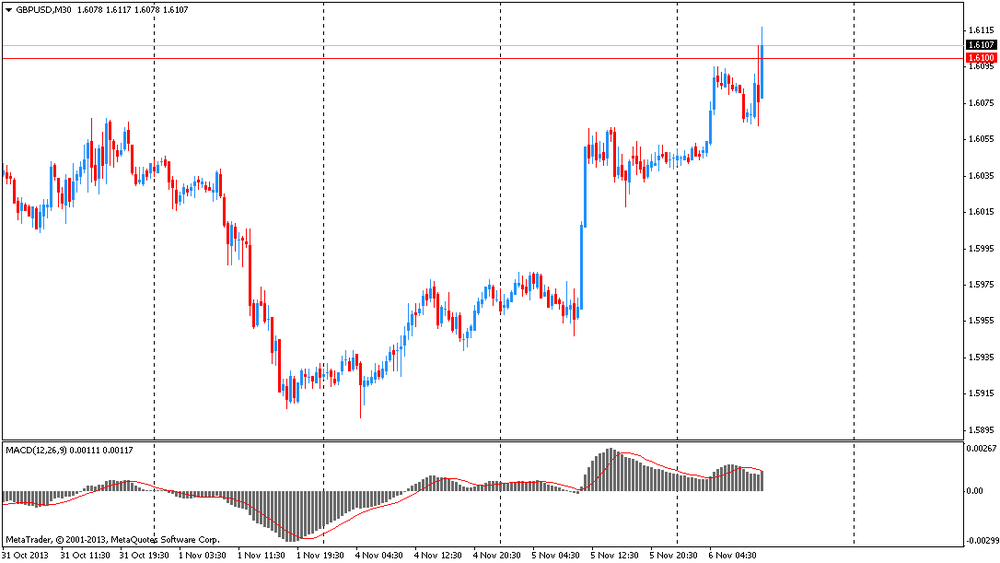Click the 1.6115 price scale label
Screen dimensions: 1000x563
coord(981,29)
